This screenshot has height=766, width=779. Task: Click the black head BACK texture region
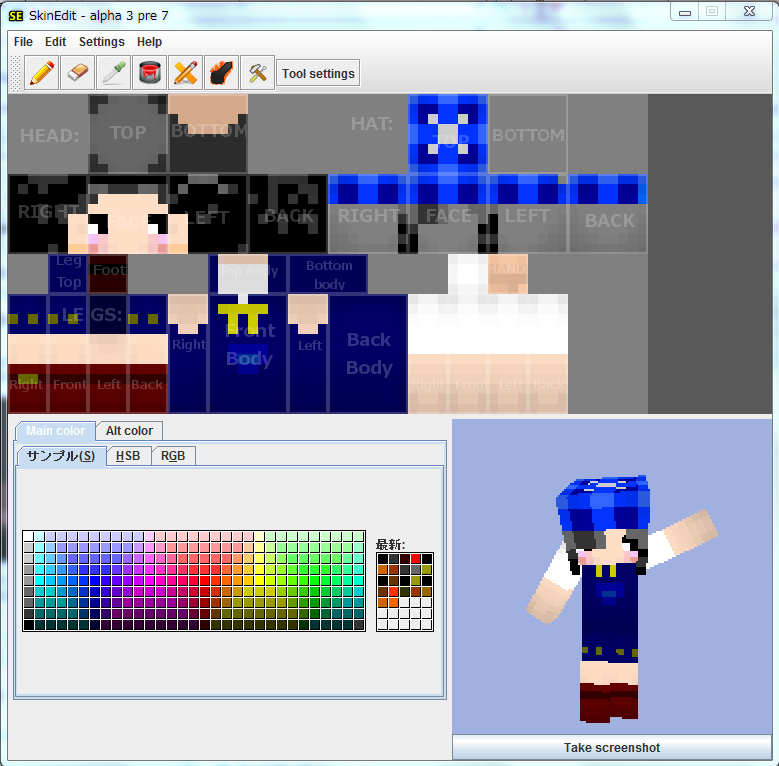coord(288,214)
